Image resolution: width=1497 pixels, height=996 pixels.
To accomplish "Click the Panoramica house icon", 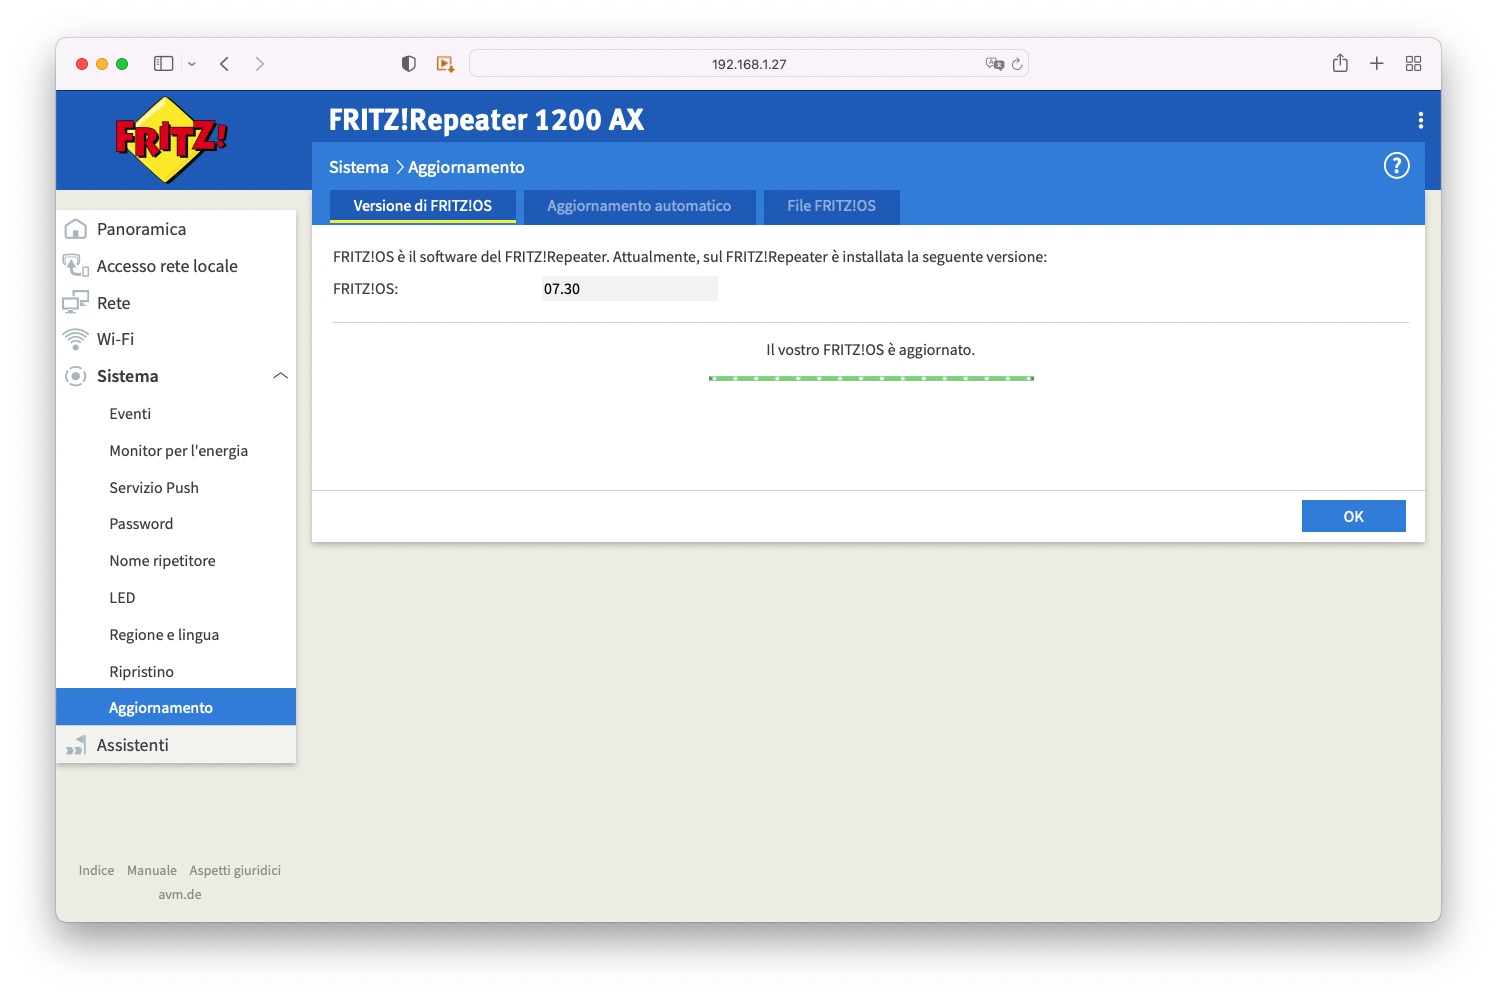I will pyautogui.click(x=75, y=229).
